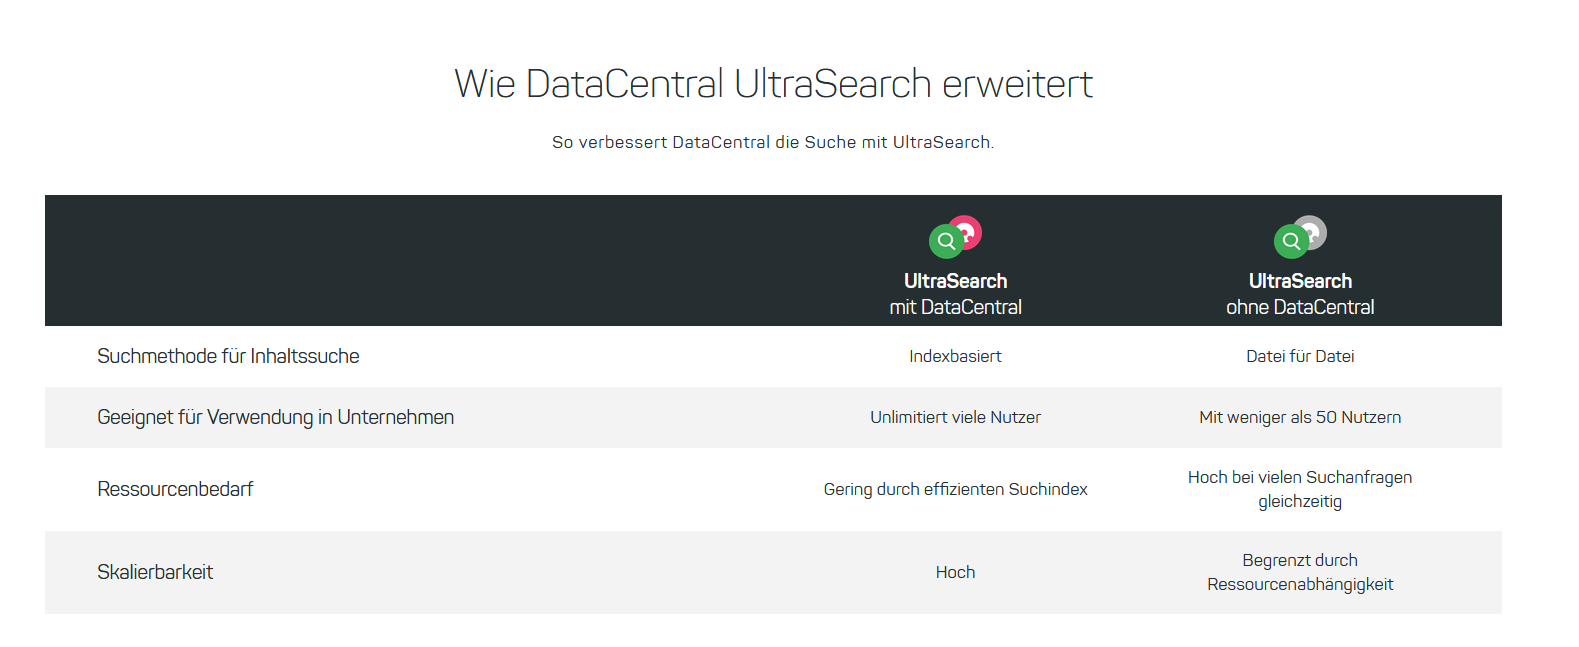Click the gray DataCentral circle icon
The height and width of the screenshot is (647, 1579).
tap(1312, 232)
